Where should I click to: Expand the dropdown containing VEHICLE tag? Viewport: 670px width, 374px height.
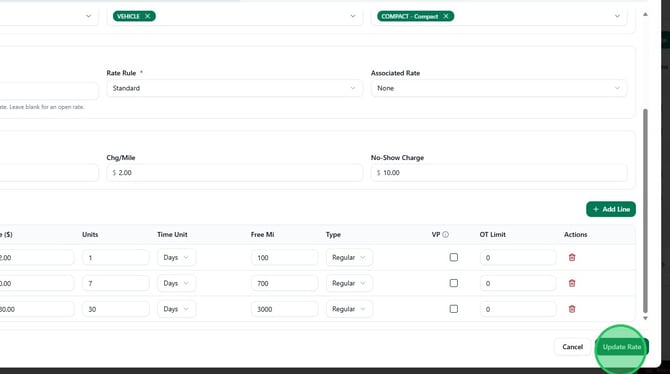[353, 16]
